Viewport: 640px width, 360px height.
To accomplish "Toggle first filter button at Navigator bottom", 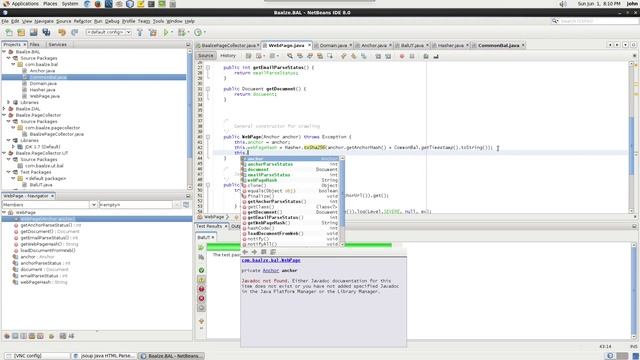I will coord(7,336).
